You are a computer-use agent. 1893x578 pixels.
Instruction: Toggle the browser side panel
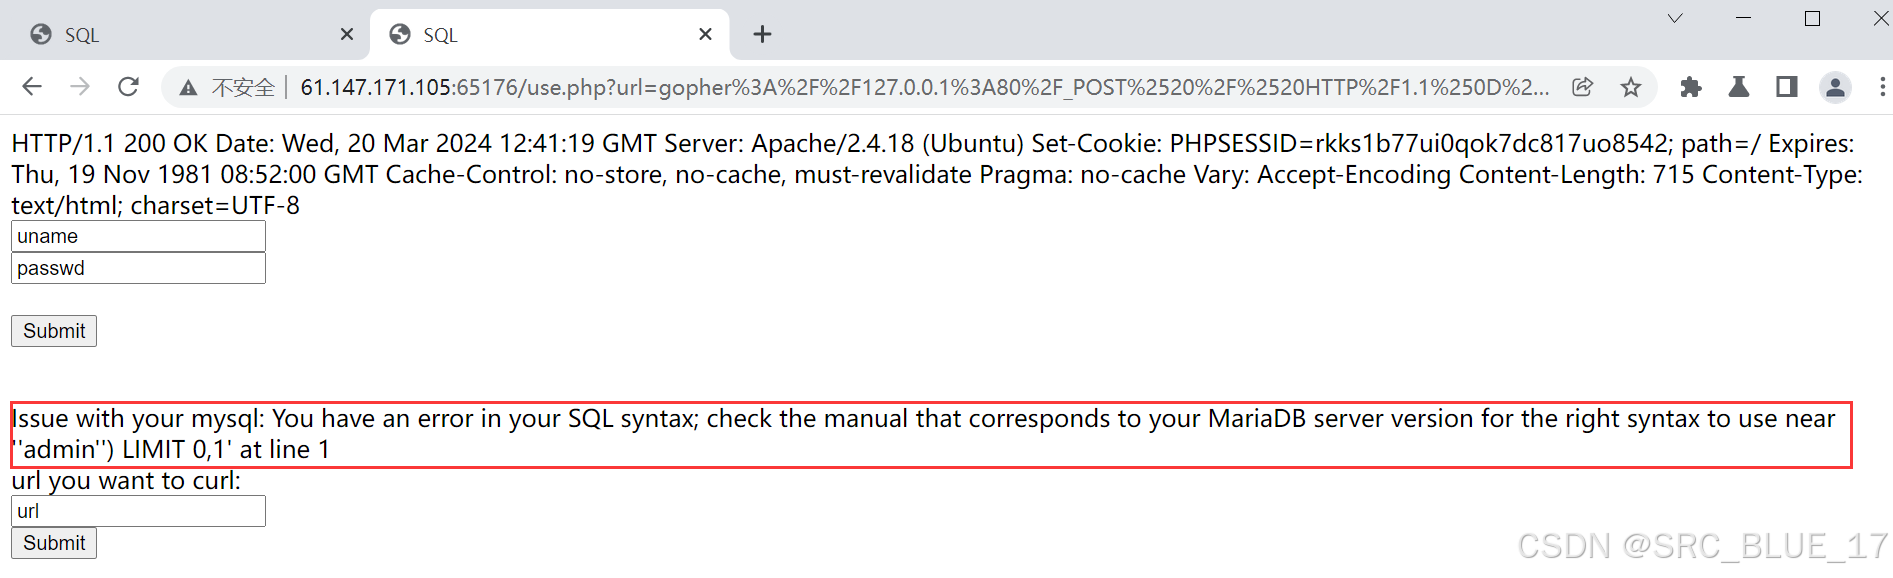[x=1787, y=87]
